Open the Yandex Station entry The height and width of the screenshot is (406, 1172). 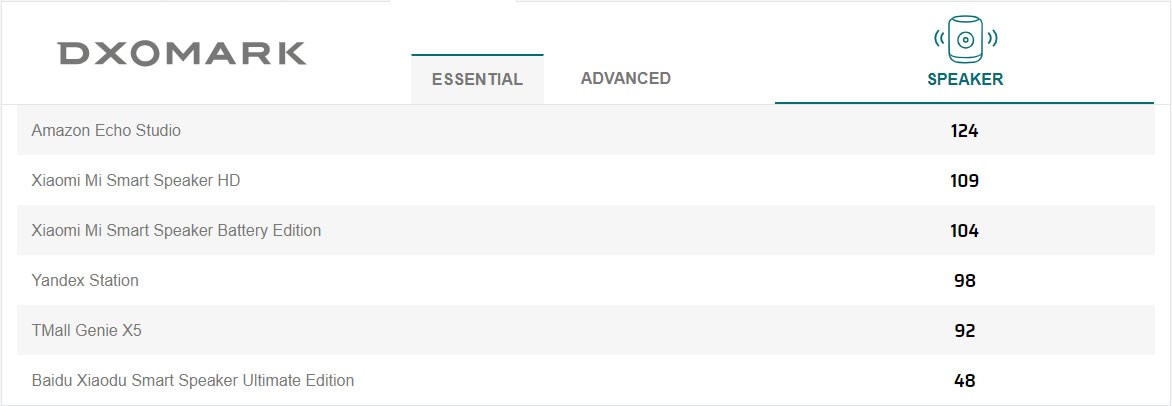click(x=85, y=280)
